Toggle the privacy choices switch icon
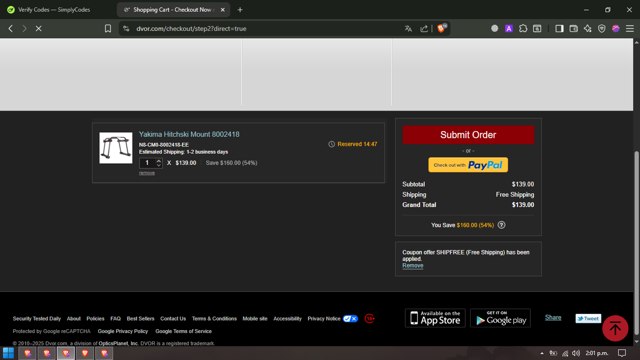The height and width of the screenshot is (360, 640). (x=350, y=319)
